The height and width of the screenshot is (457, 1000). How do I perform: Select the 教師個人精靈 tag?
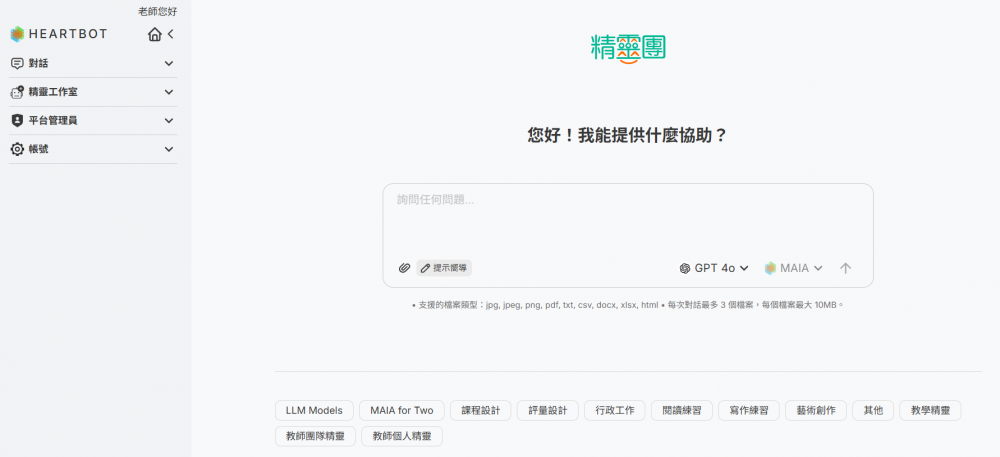pyautogui.click(x=401, y=436)
